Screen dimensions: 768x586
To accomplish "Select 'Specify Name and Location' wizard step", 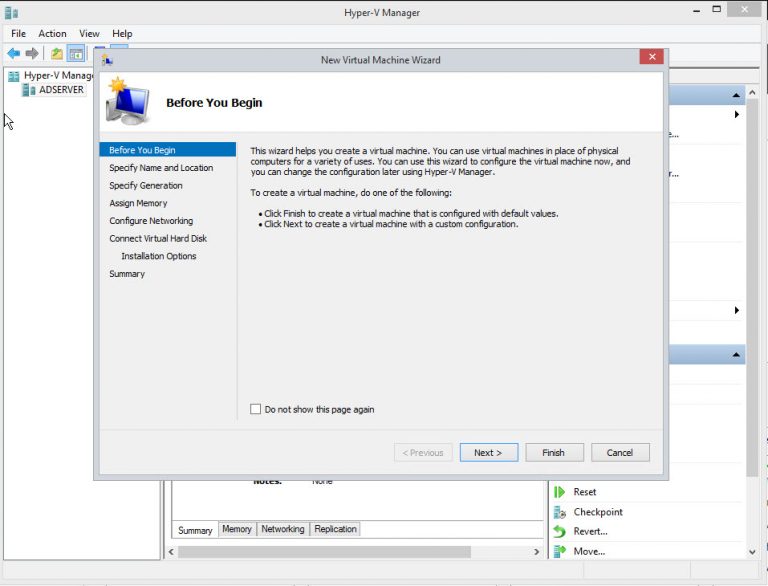I will click(x=161, y=168).
